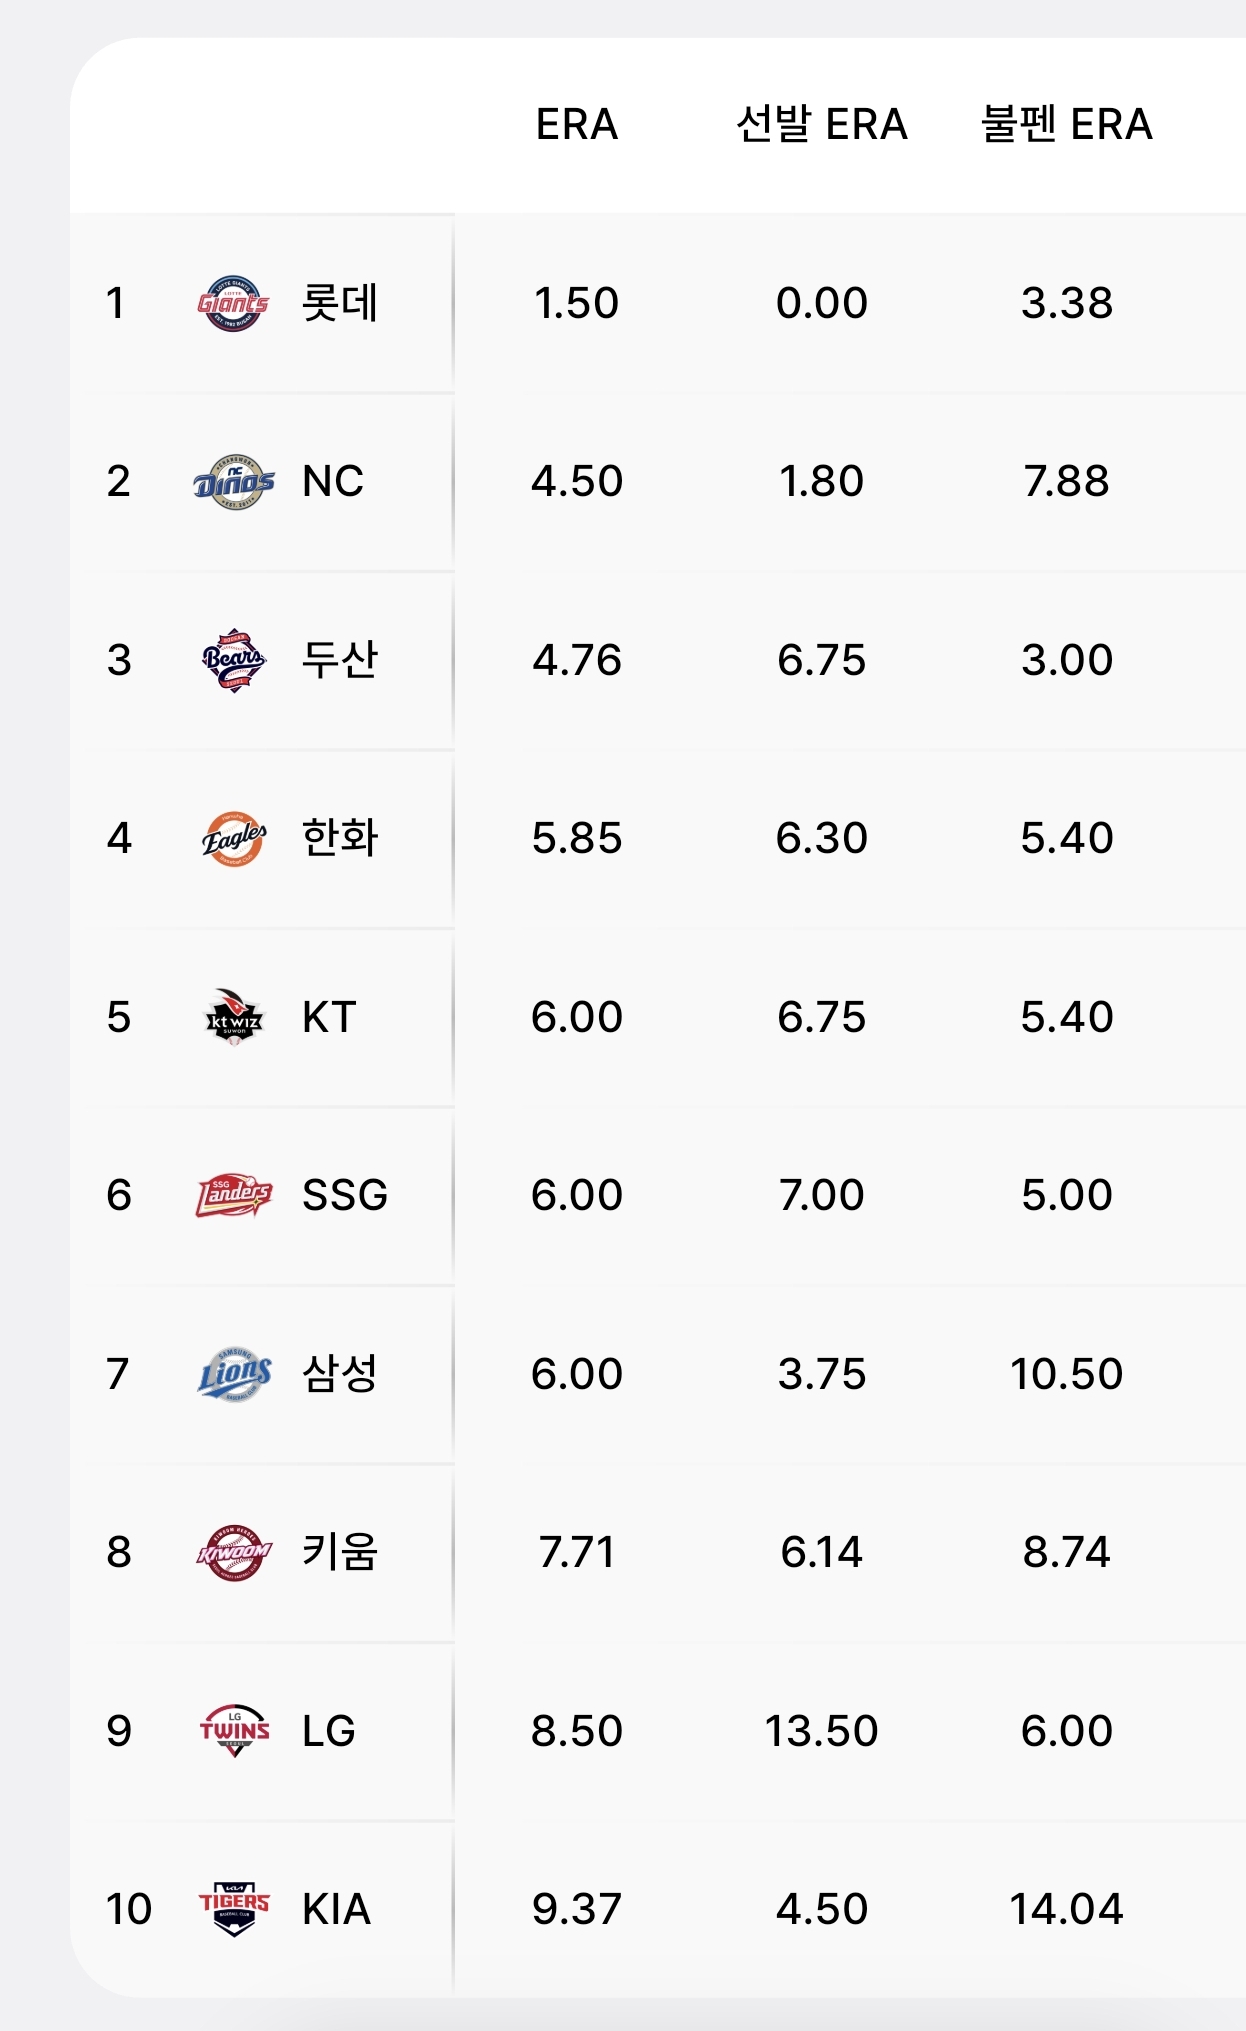
Task: Tap the Hanwha Eagles logo
Action: [233, 838]
